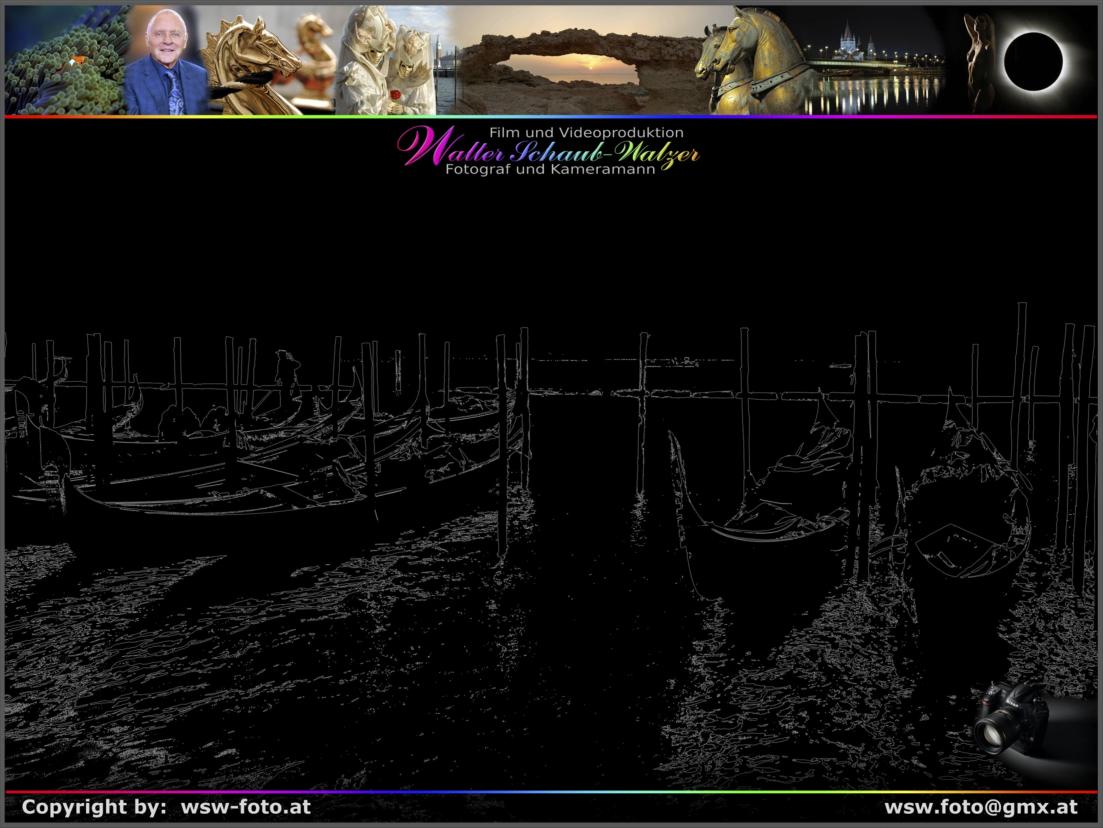
Task: Click the wsw.foto@gmx.at email address
Action: (x=981, y=807)
